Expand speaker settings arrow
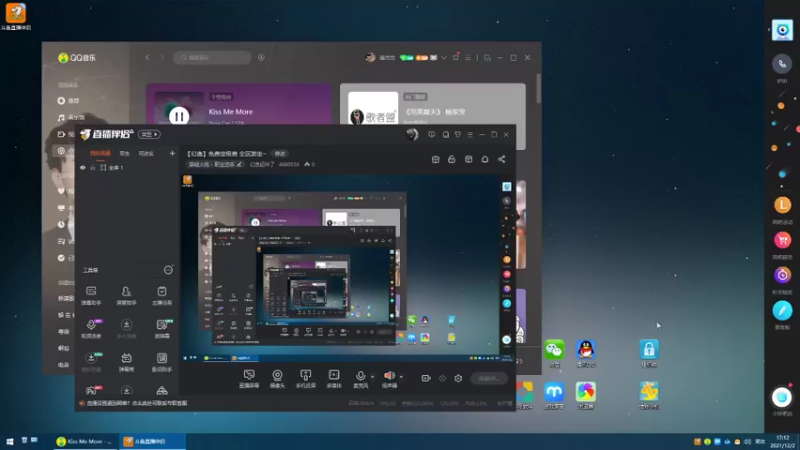 coord(401,377)
